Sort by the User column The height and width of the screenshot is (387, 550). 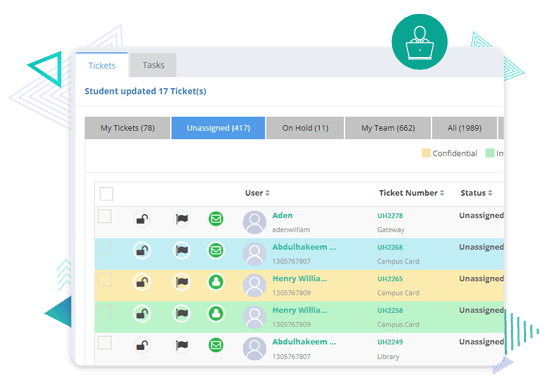pos(257,193)
